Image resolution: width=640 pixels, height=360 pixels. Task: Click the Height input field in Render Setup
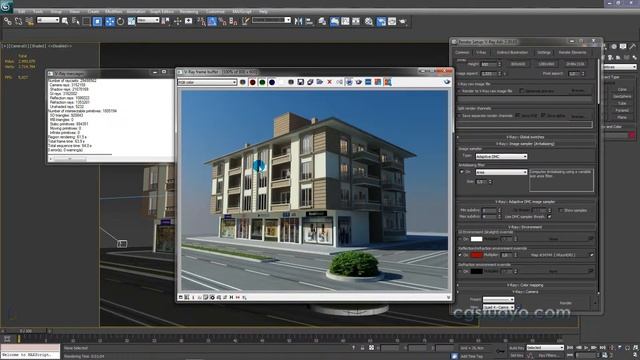pos(488,64)
